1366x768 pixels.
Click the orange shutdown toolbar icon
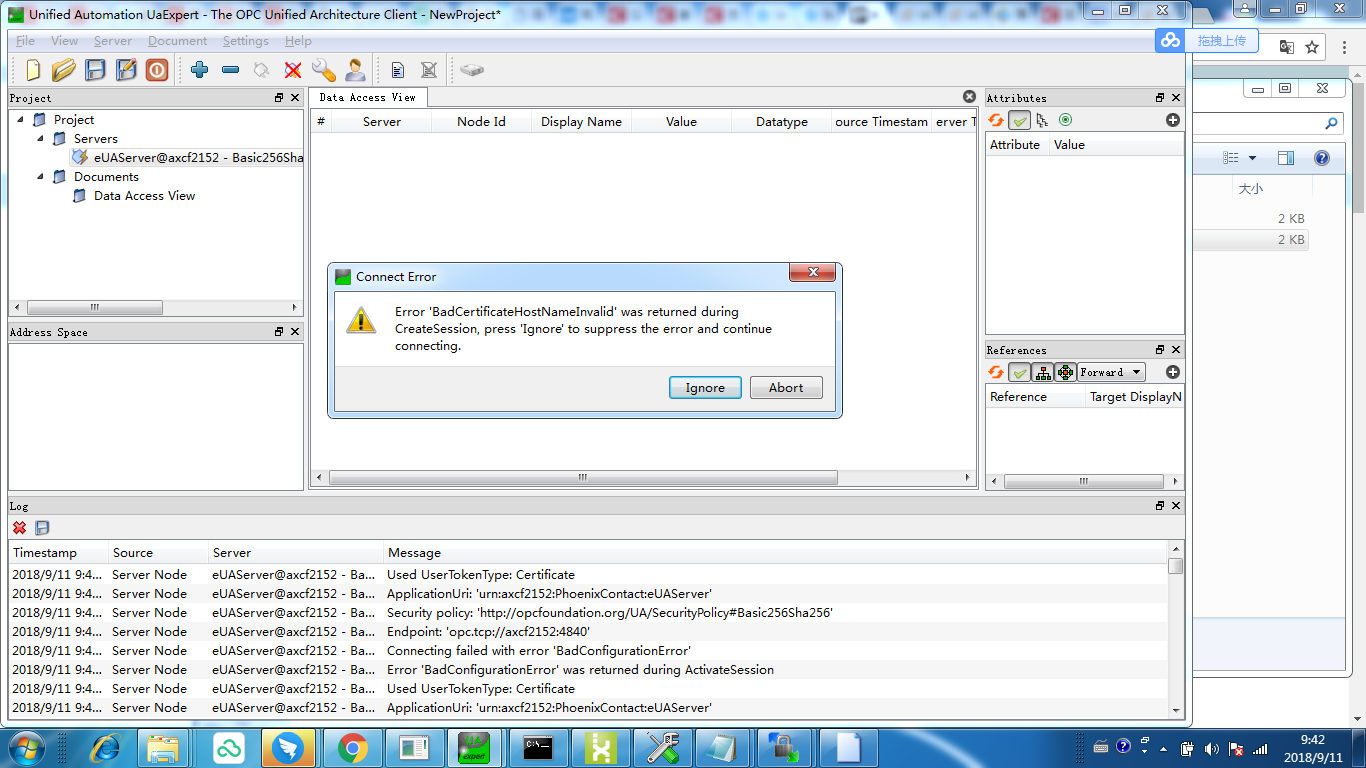tap(157, 70)
